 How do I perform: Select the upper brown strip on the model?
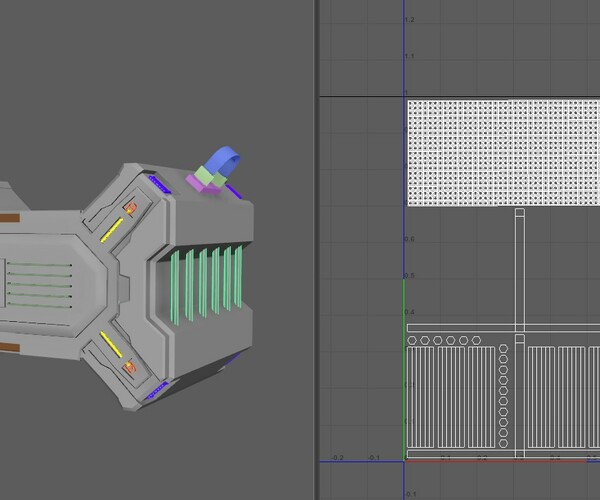(10, 218)
